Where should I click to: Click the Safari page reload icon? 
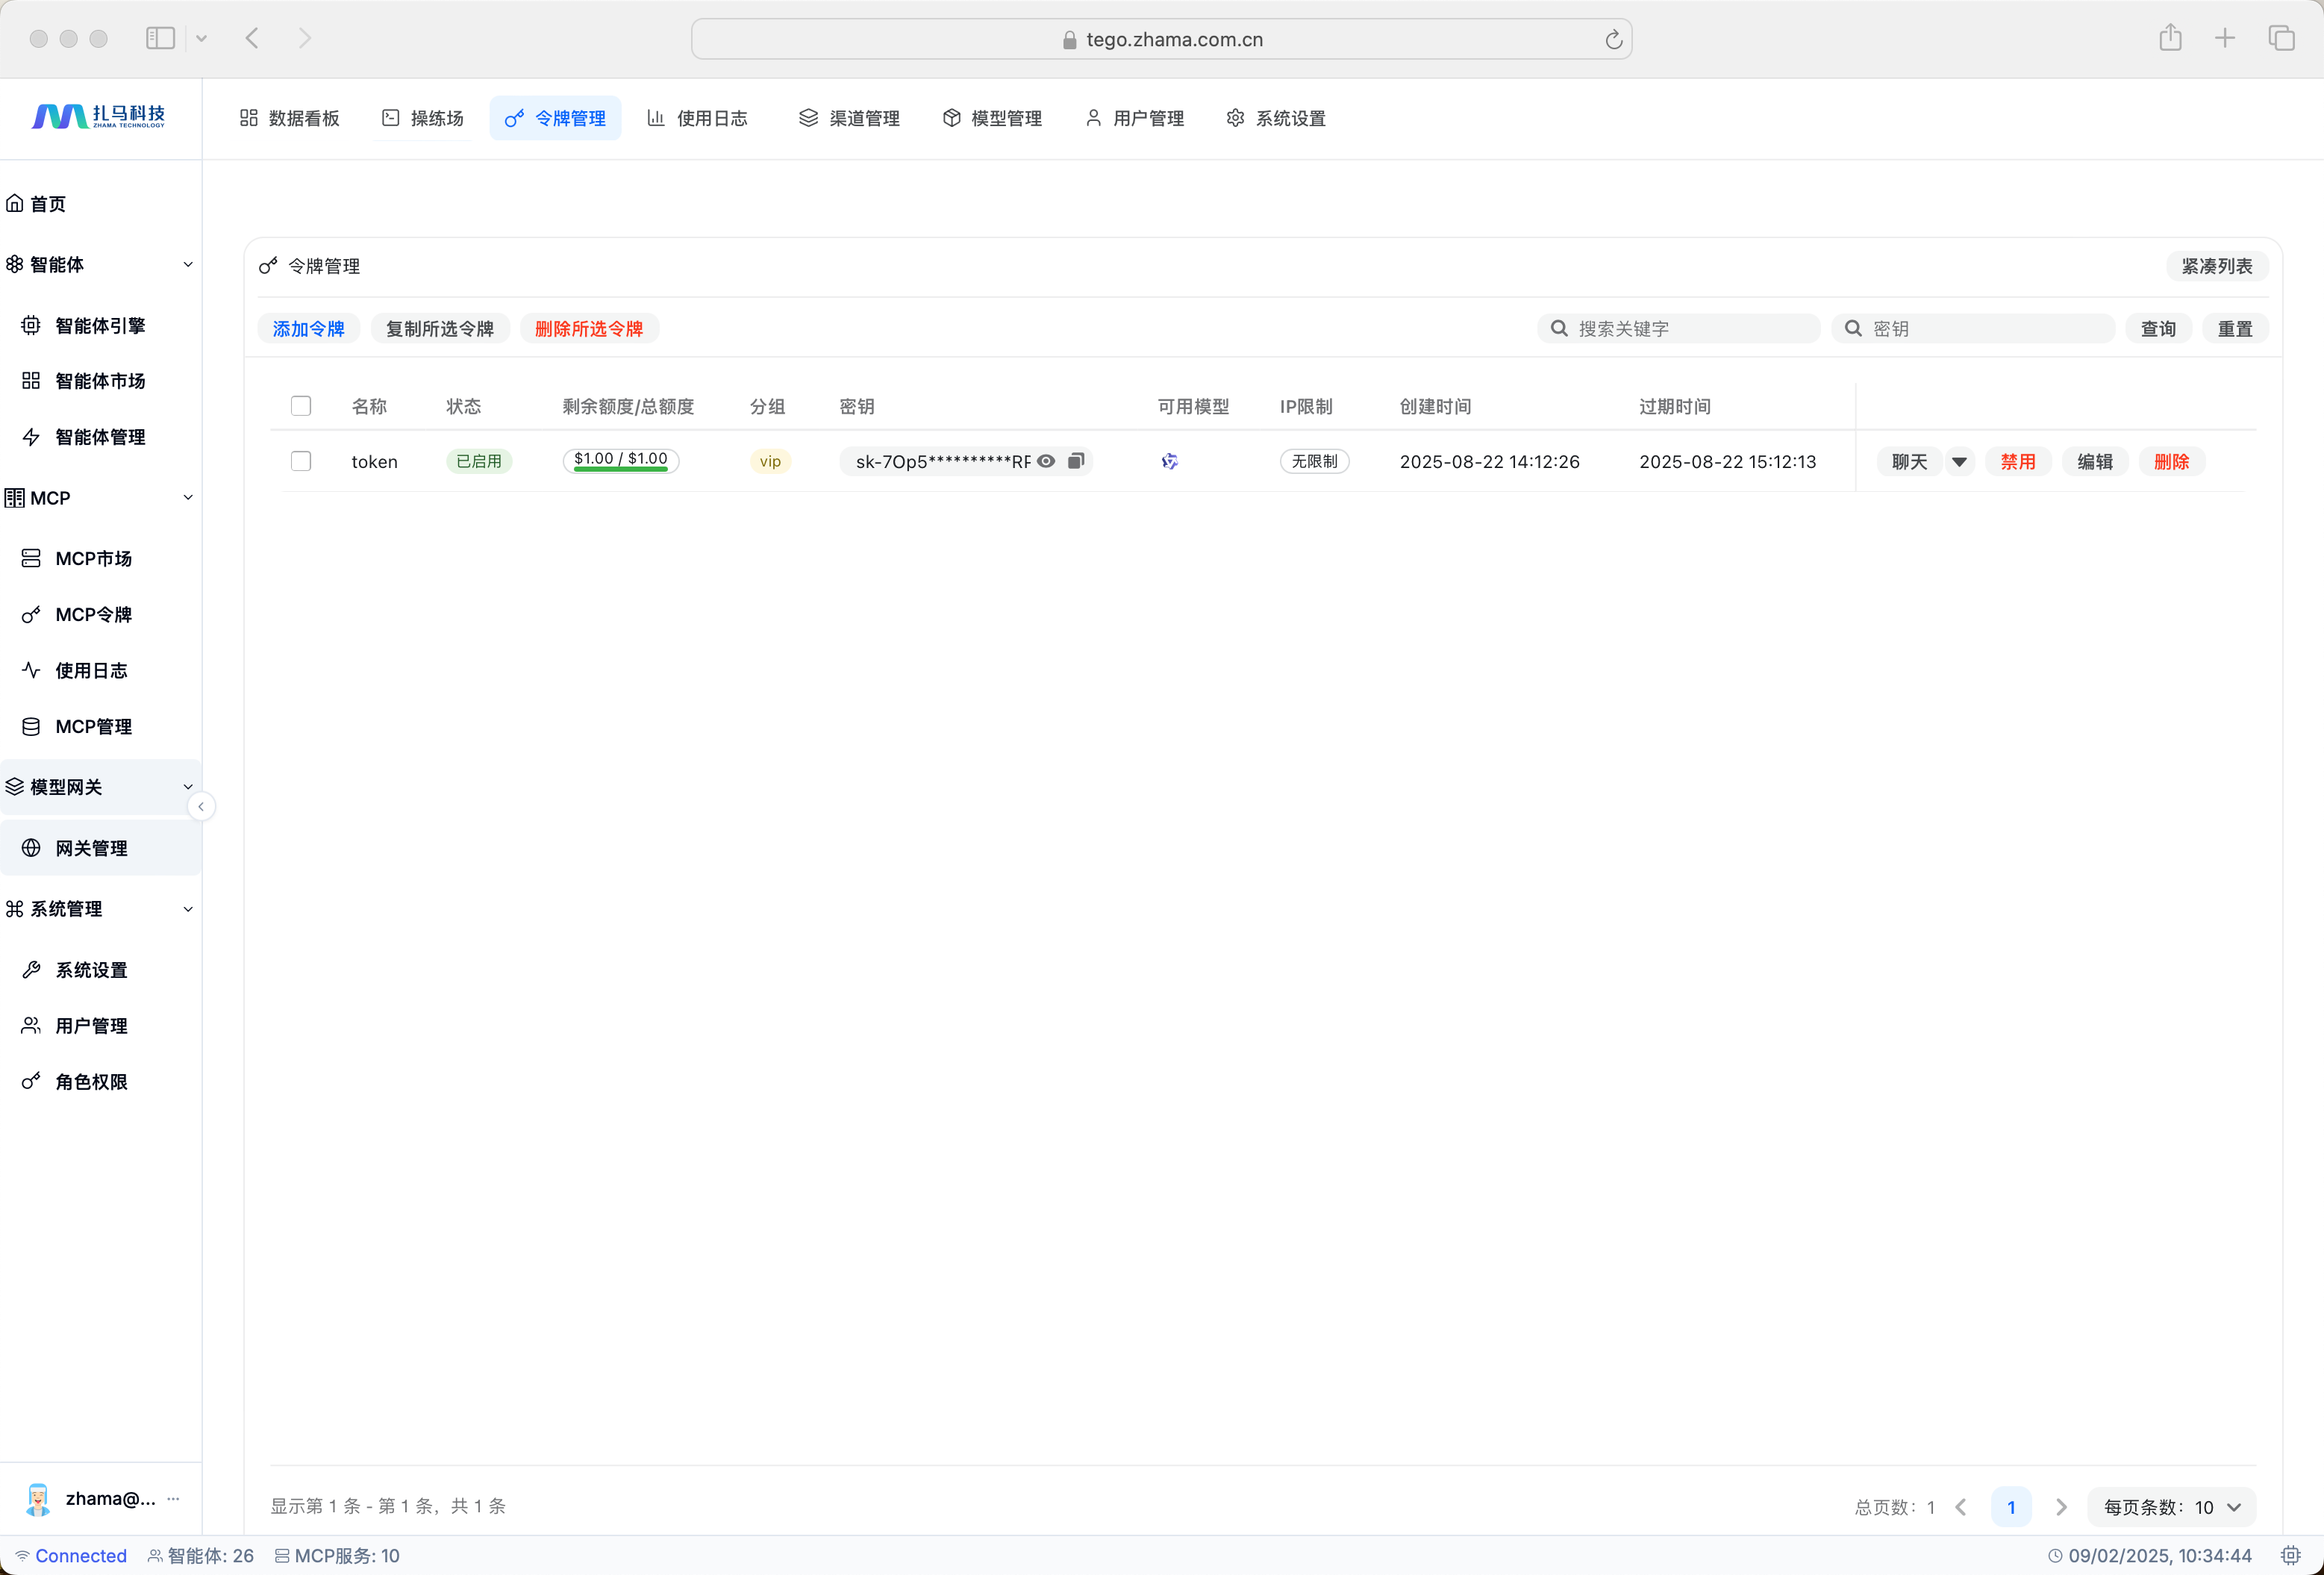click(1613, 40)
